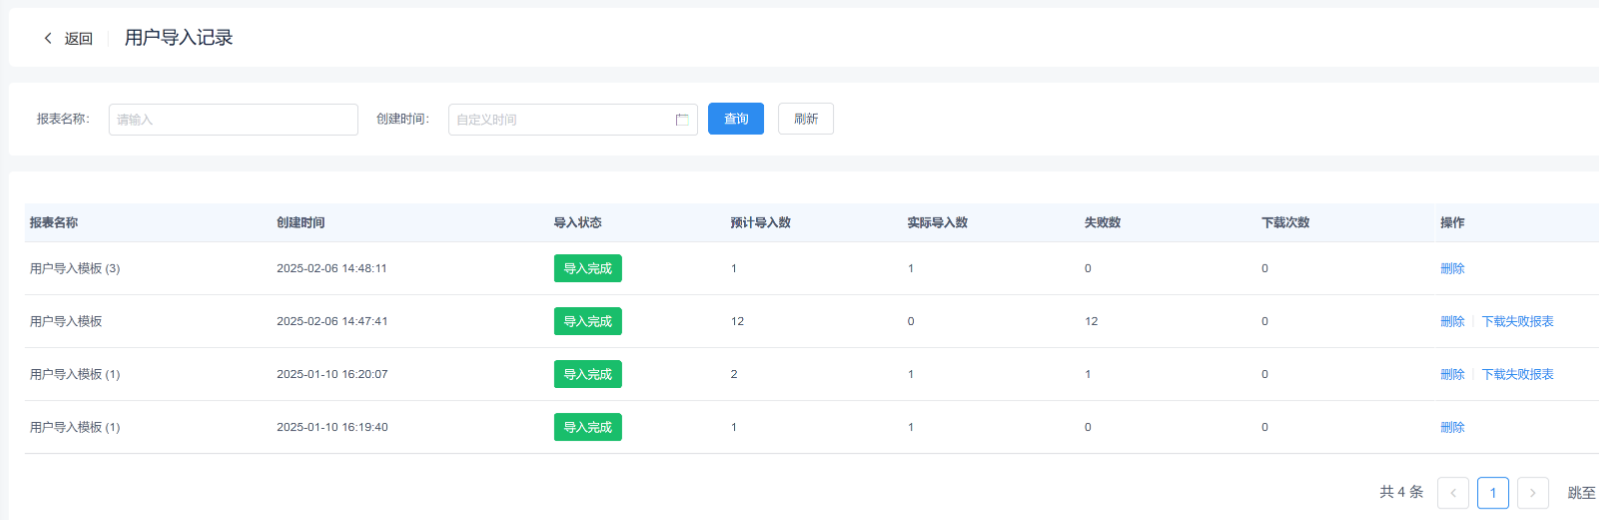Click the 失败数 column header
Viewport: 1599px width, 520px height.
(x=1102, y=223)
